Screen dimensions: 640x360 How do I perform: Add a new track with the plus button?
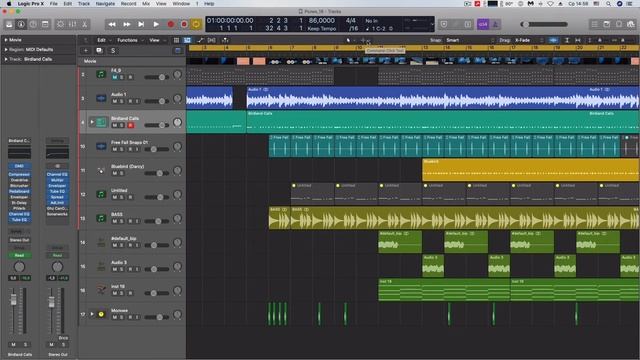pos(86,51)
